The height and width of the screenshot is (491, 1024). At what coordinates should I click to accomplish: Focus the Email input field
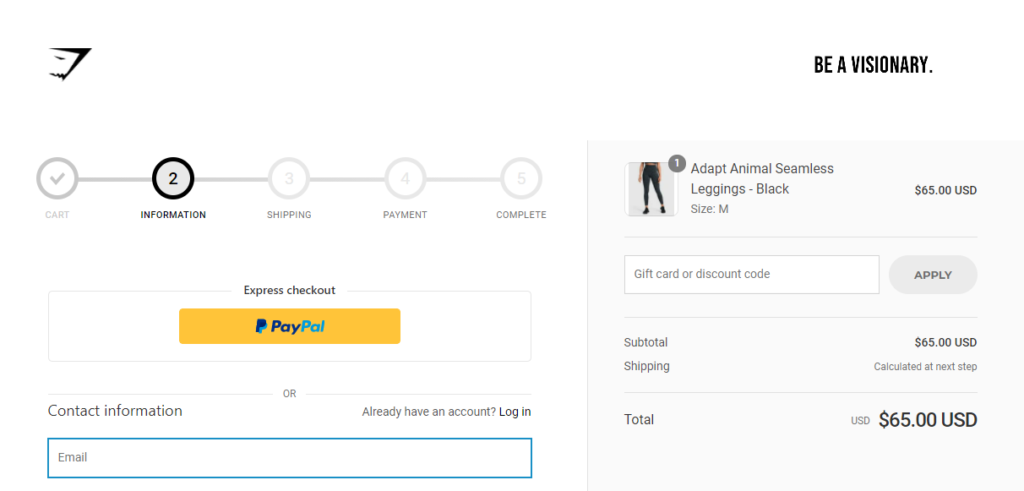coord(289,458)
